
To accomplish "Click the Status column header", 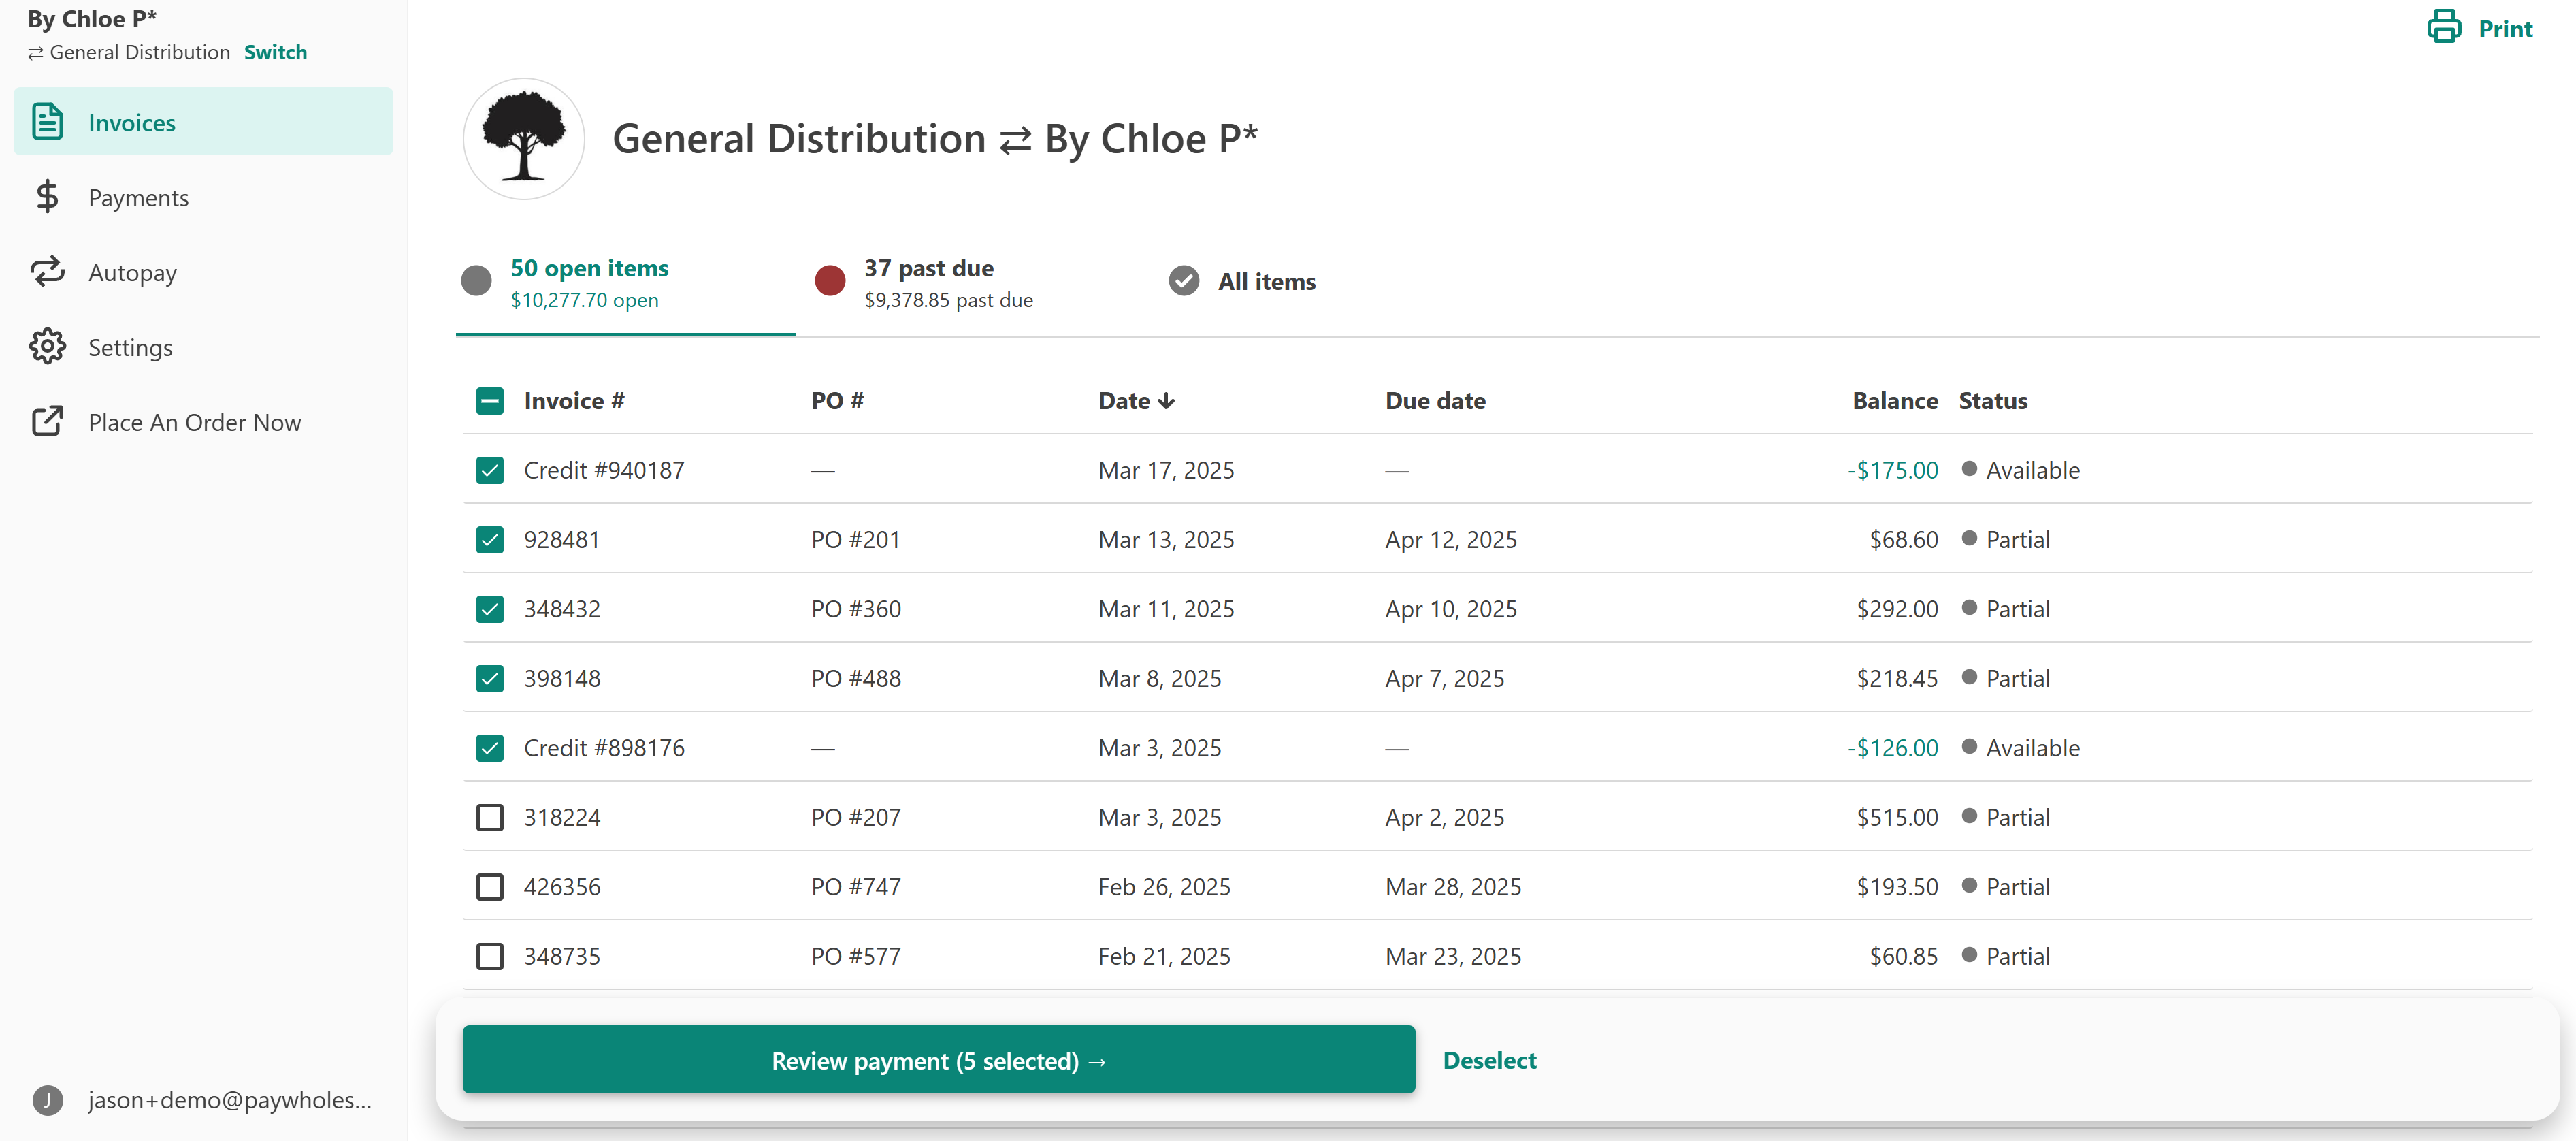I will (1993, 401).
